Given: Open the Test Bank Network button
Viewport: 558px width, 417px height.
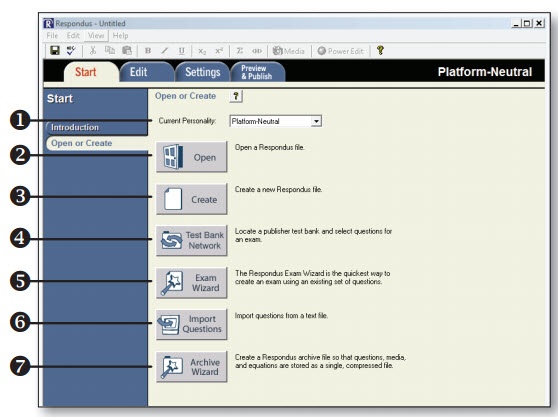Looking at the screenshot, I should click(191, 241).
